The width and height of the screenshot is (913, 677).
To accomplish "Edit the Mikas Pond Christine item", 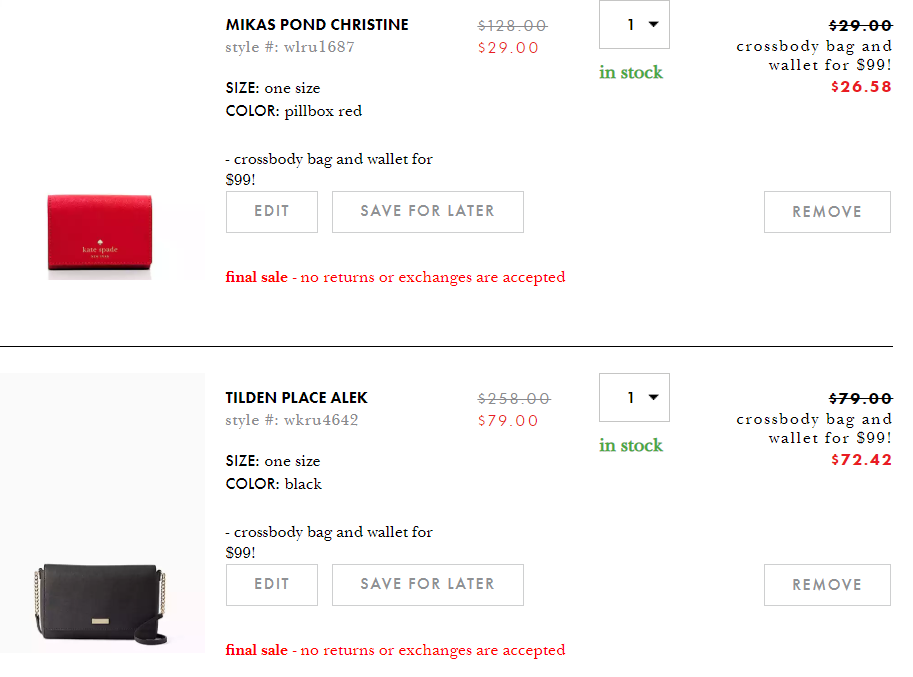I will point(272,212).
